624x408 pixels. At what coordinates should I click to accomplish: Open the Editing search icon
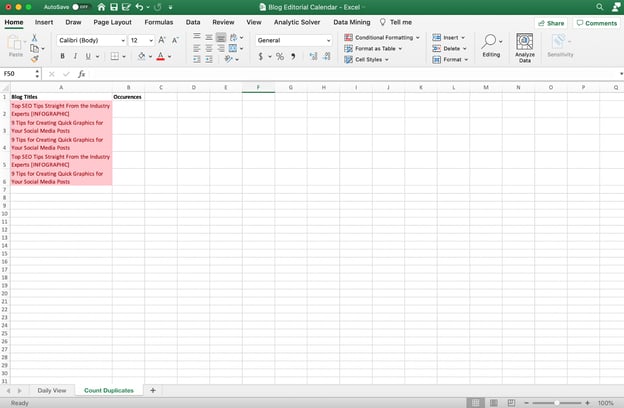(490, 42)
